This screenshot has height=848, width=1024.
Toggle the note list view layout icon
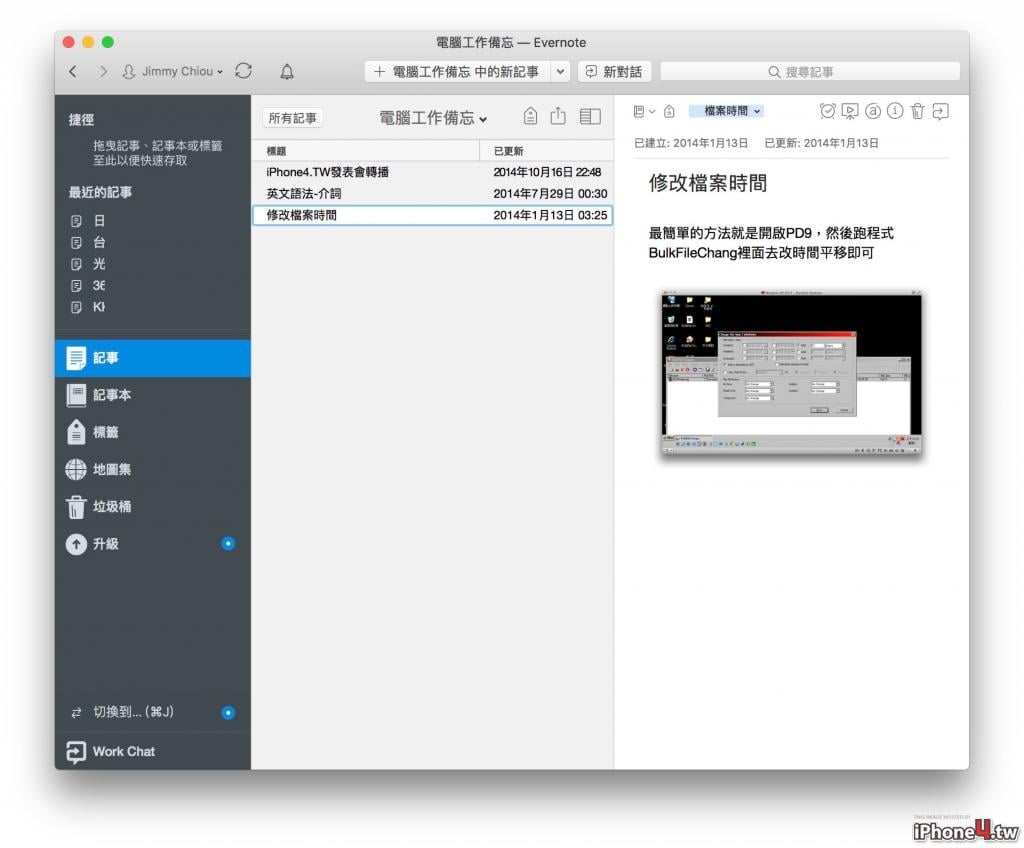pos(590,116)
